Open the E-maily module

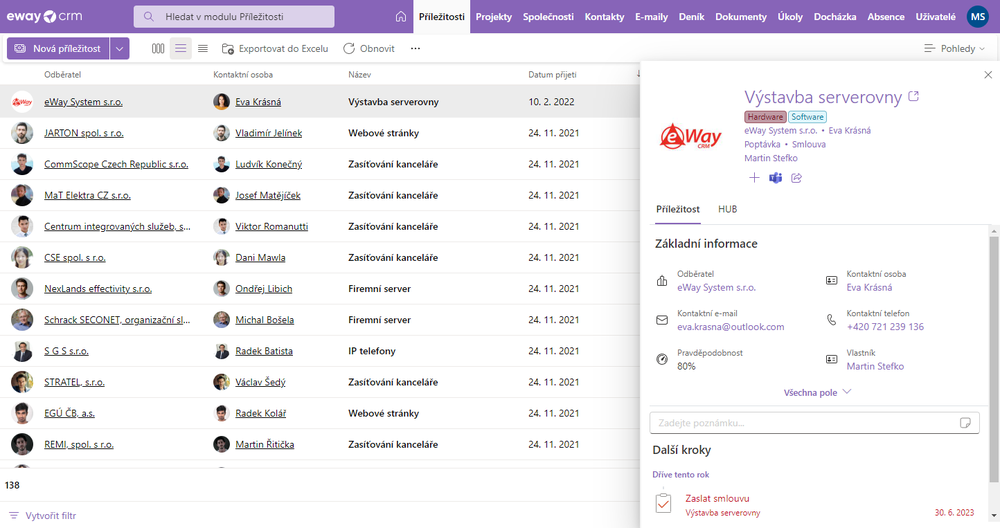pos(651,17)
